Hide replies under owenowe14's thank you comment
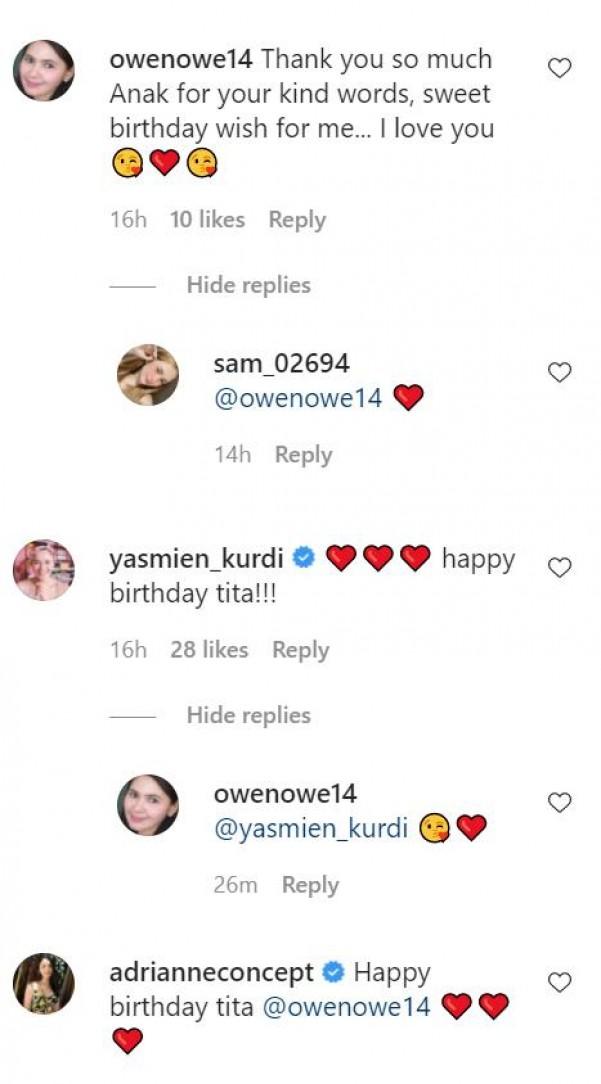Screen dimensions: 601x1084 coord(248,285)
